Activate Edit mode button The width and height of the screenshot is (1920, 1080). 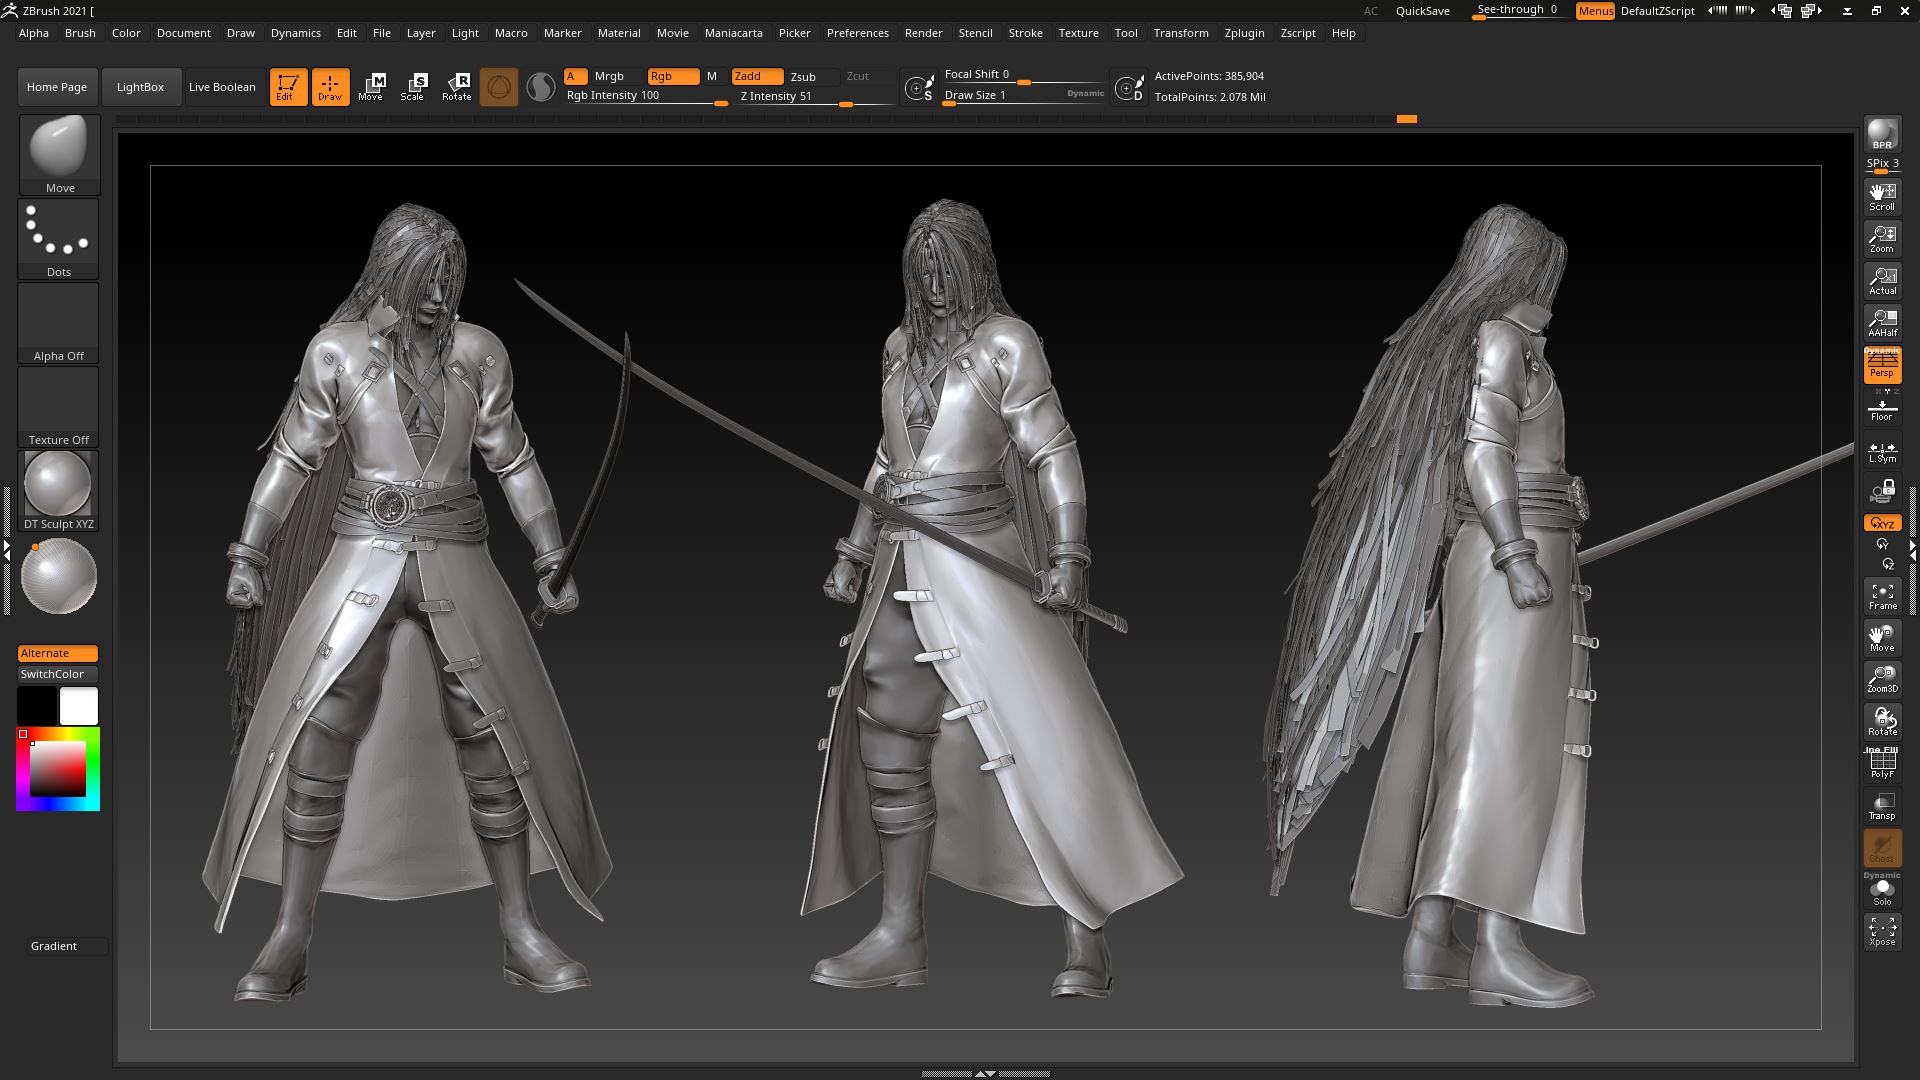tap(288, 87)
